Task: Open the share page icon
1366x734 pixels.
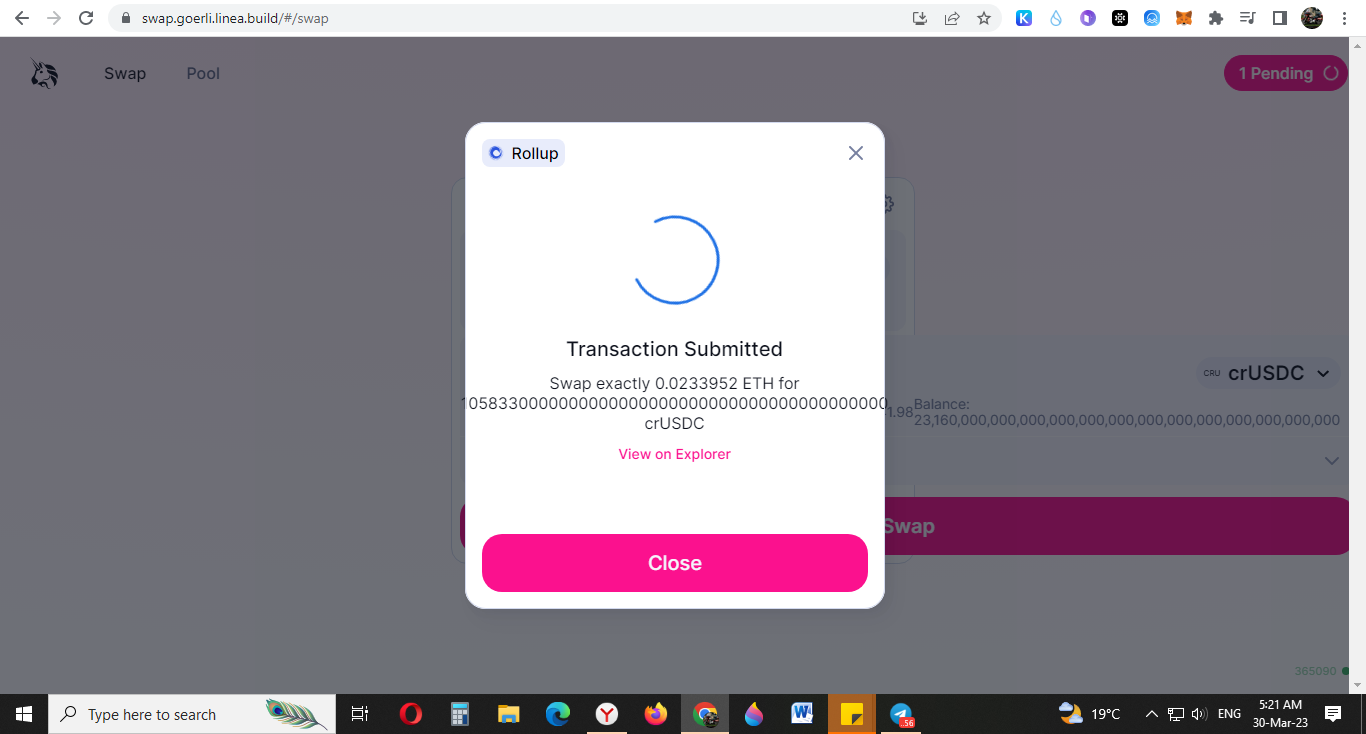Action: [x=952, y=18]
